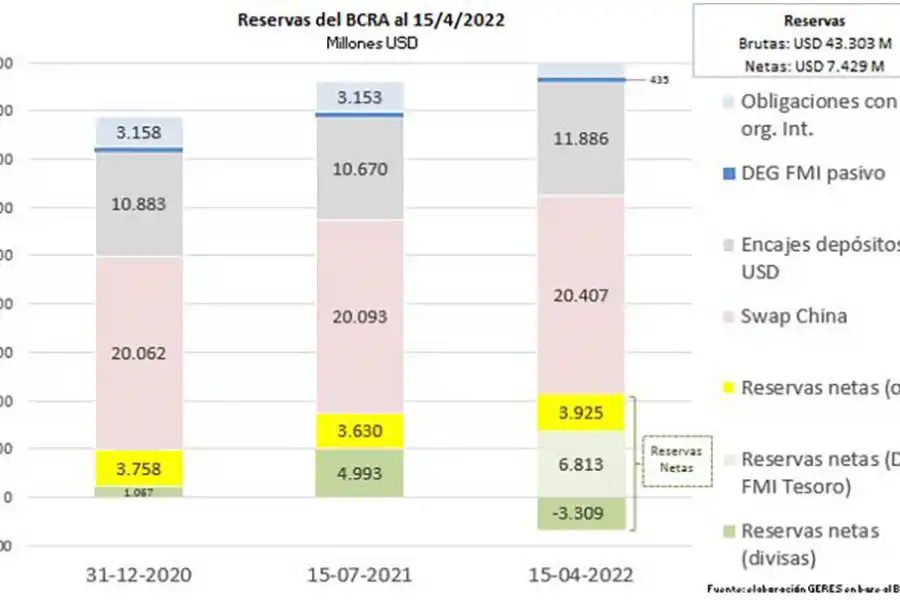Select the 31-12-2020 axis label
This screenshot has height=600, width=900.
click(138, 576)
